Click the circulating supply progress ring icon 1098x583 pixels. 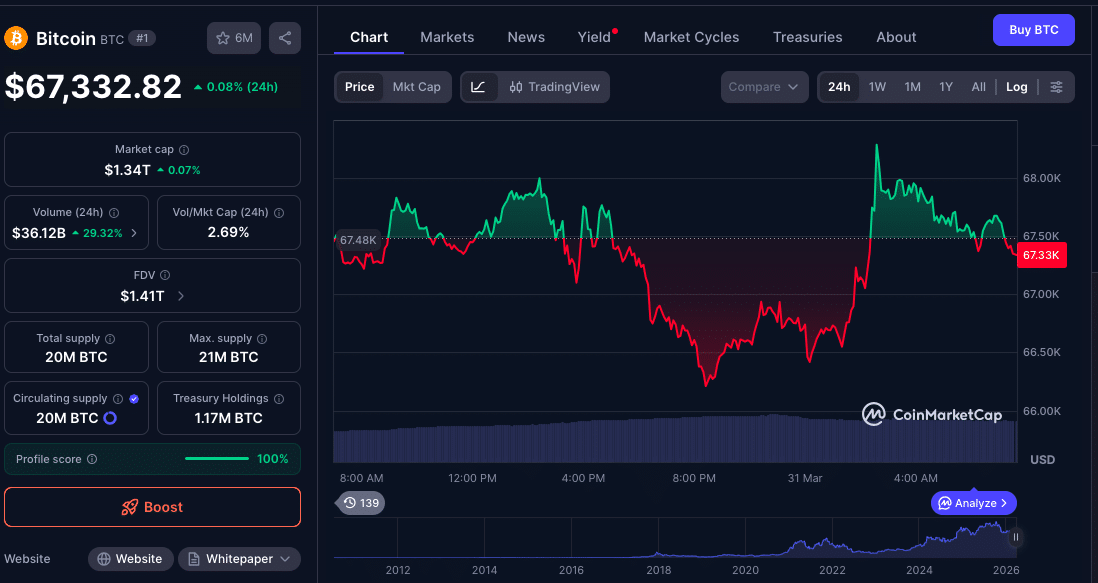tap(110, 419)
